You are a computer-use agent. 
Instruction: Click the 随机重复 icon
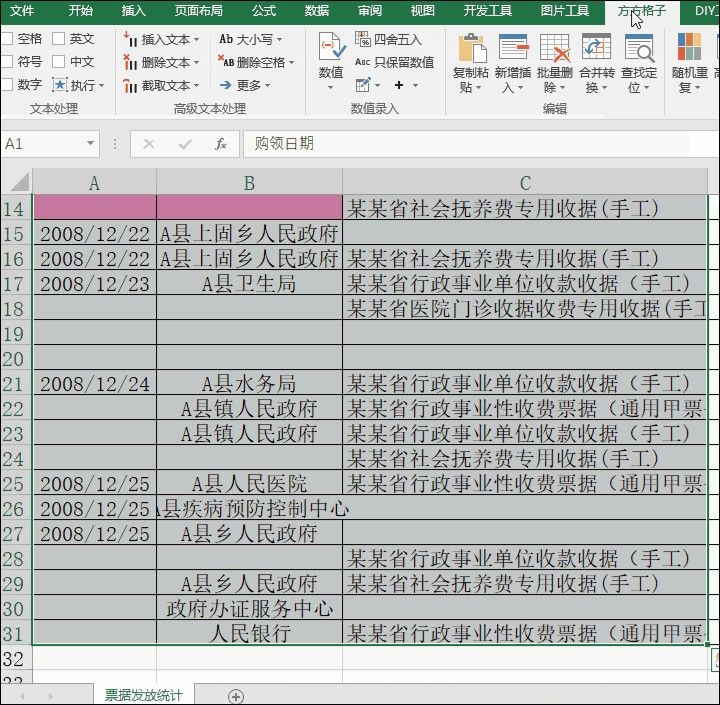pyautogui.click(x=689, y=47)
